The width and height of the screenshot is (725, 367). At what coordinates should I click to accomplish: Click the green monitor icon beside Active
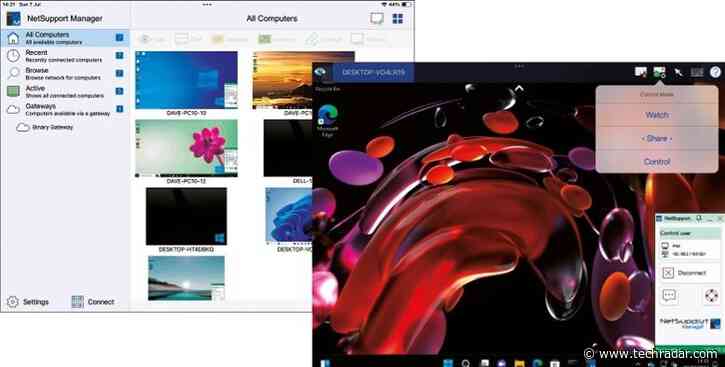[x=13, y=91]
